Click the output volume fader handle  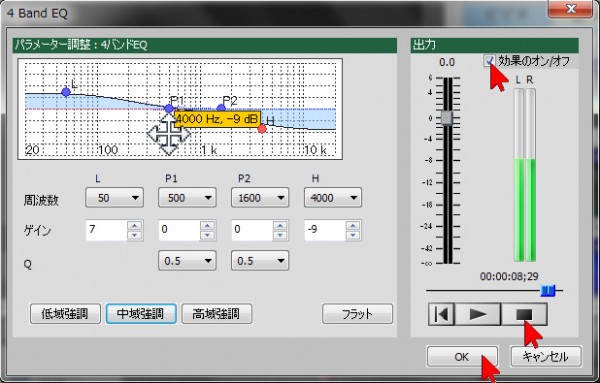point(447,118)
